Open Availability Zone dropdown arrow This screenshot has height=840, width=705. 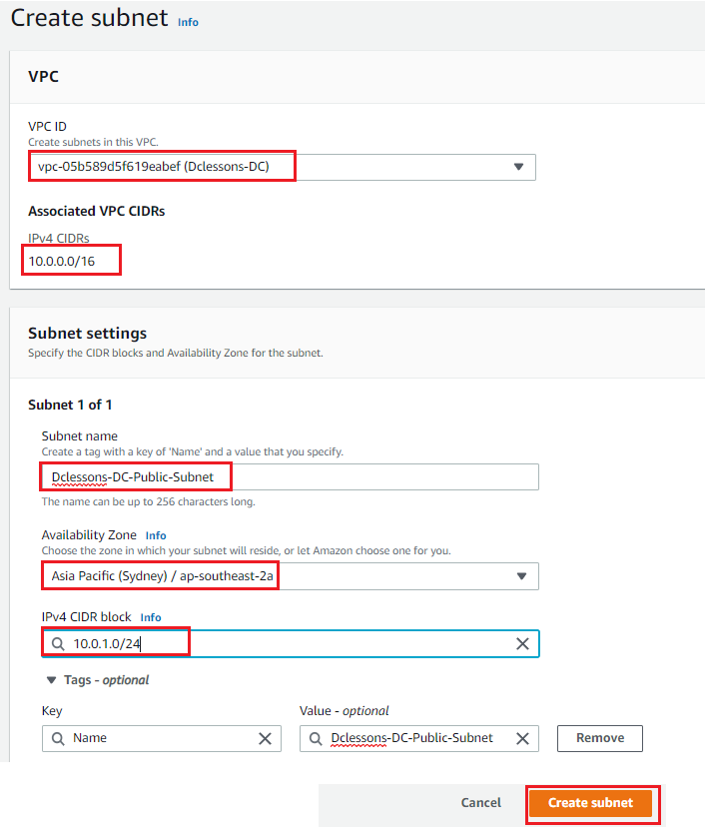tap(521, 576)
